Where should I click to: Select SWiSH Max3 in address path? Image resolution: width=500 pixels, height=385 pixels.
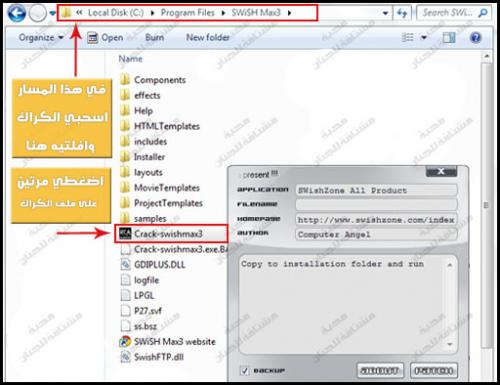pos(256,13)
